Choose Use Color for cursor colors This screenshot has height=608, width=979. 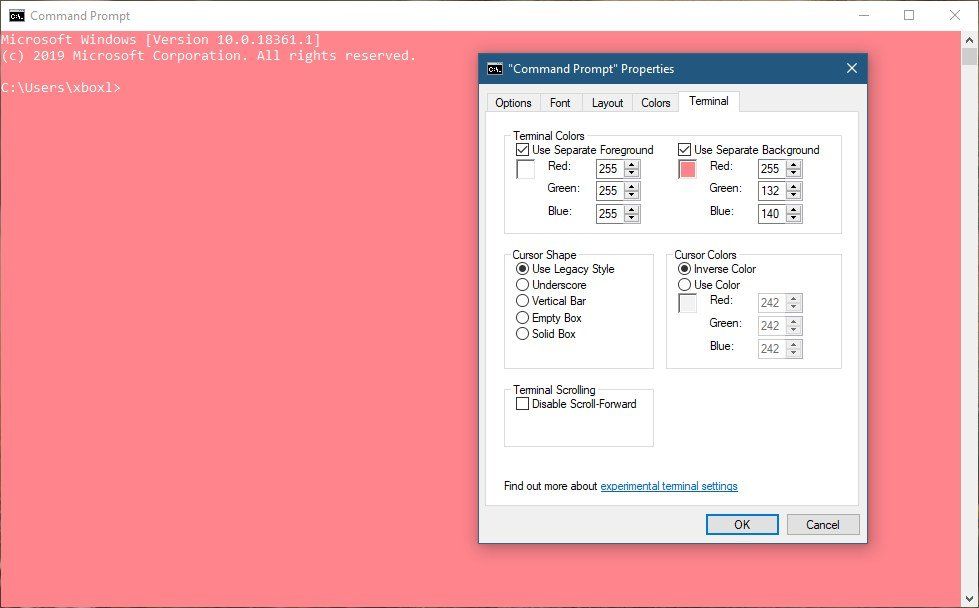[683, 285]
